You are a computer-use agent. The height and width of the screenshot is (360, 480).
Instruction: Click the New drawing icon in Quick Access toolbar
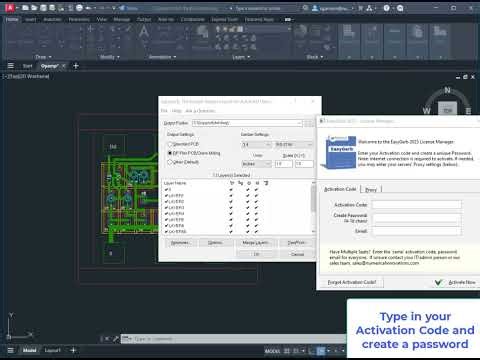point(25,7)
